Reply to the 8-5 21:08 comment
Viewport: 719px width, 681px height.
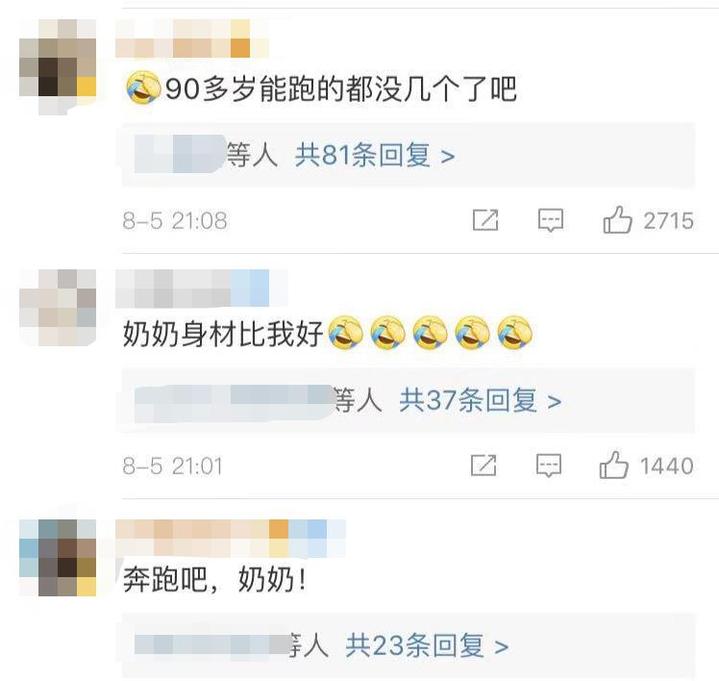550,221
